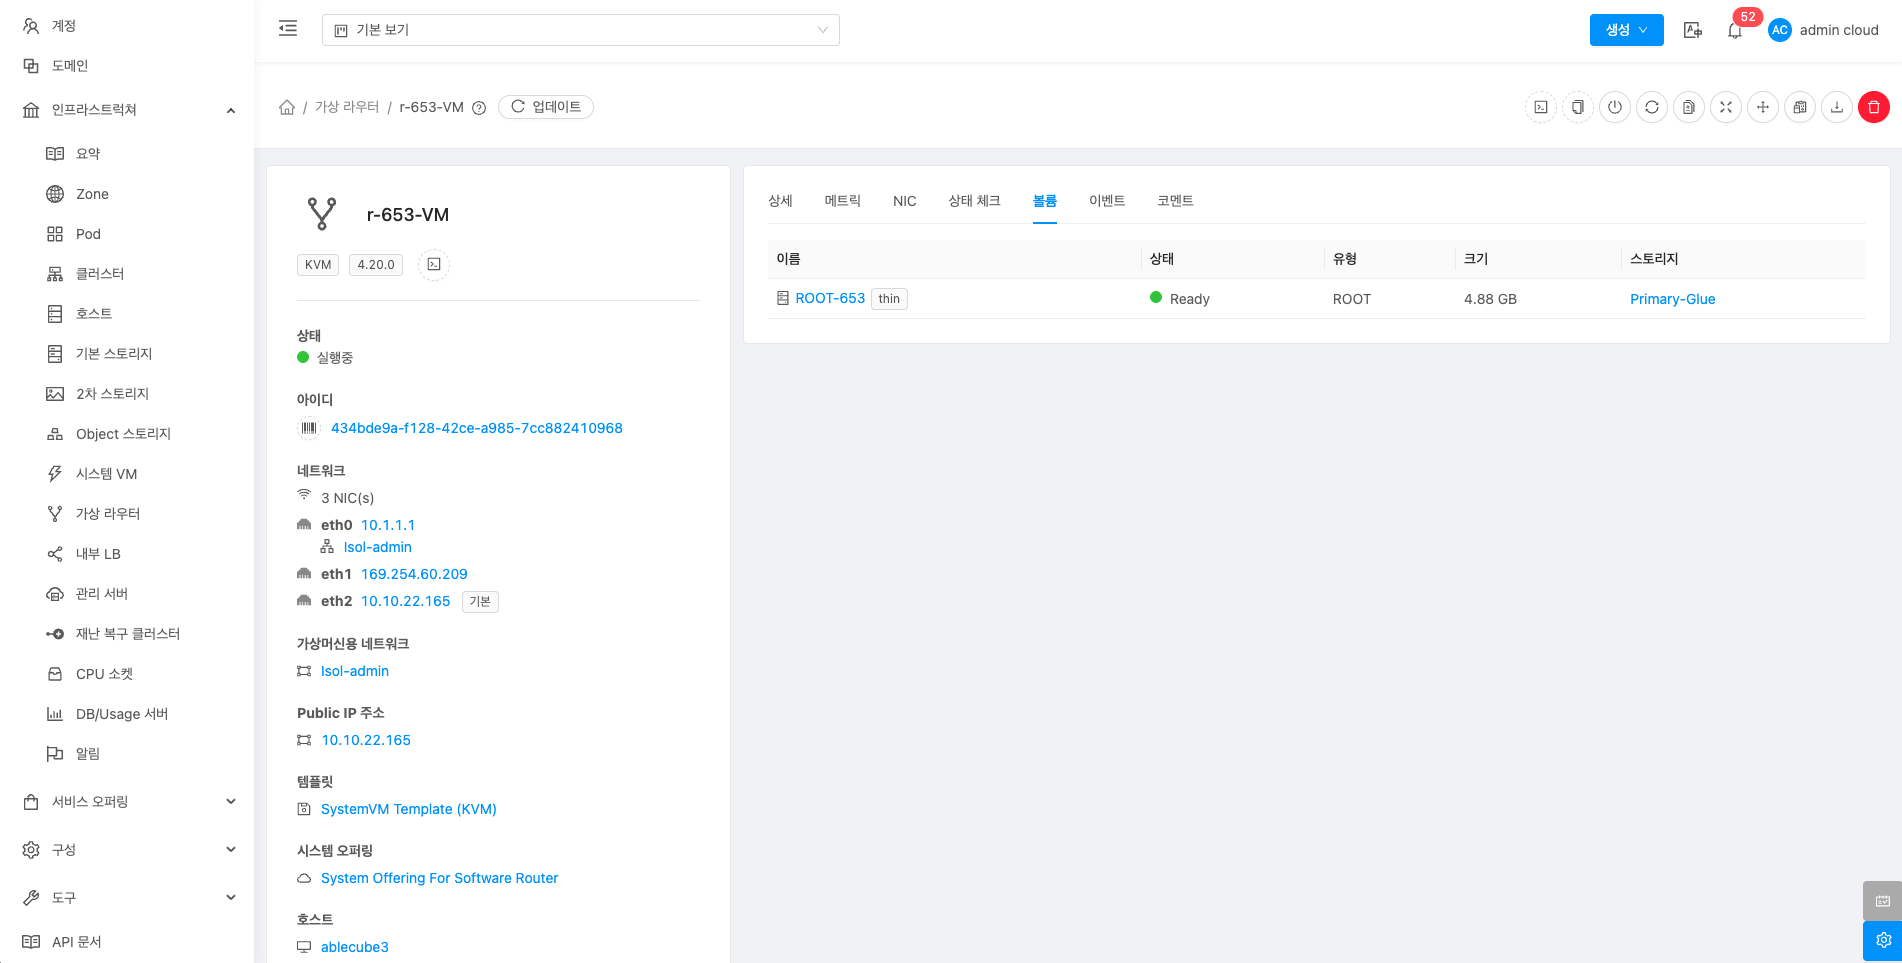Stop the router with the power icon

click(1614, 107)
